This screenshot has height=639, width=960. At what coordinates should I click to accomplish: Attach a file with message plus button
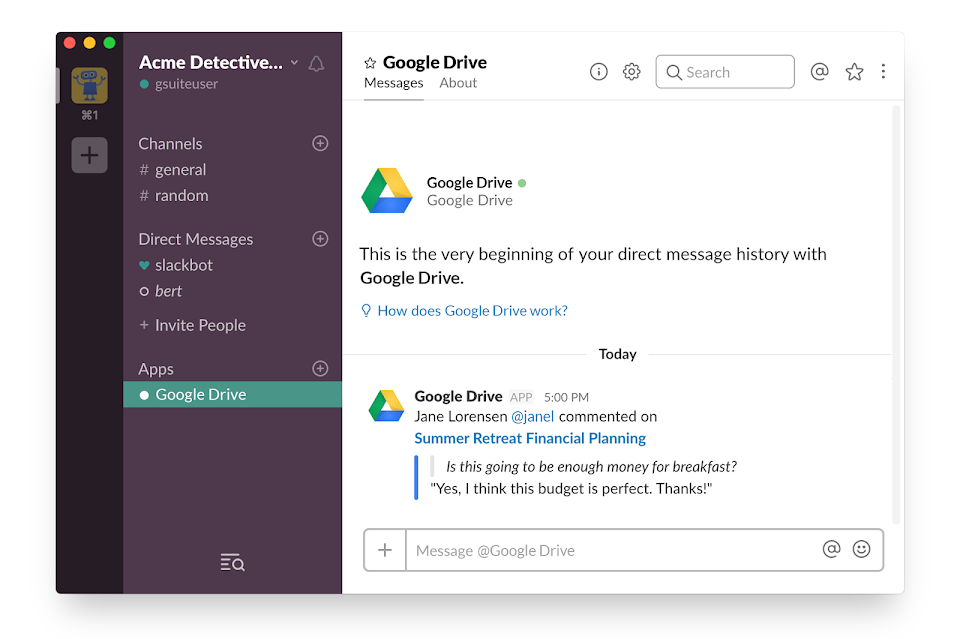(385, 550)
